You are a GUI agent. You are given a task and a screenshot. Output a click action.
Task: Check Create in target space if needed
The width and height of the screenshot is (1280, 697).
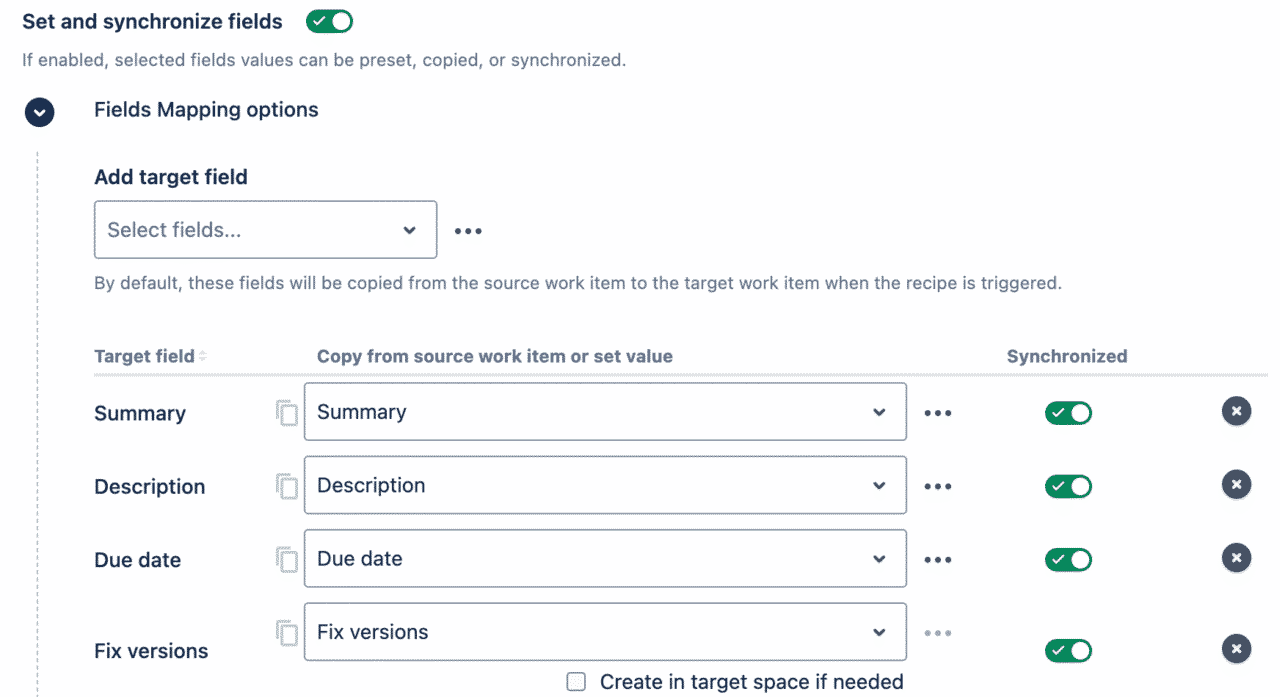(x=576, y=682)
